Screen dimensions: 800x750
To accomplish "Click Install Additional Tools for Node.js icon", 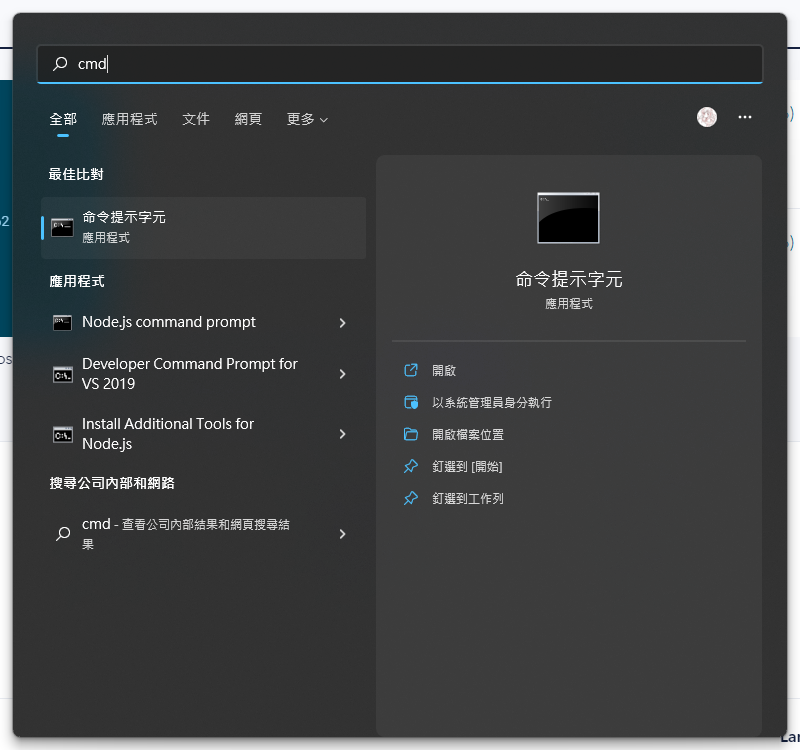I will (62, 434).
